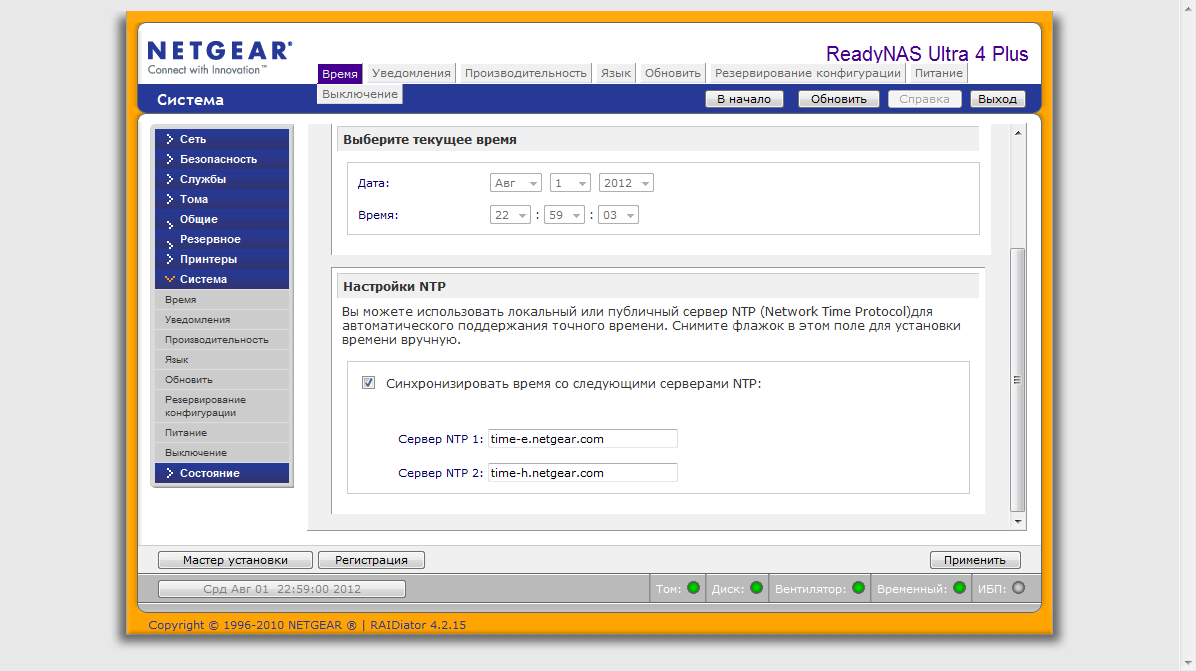Click the content panel vertical scrollbar thumb

(x=1018, y=380)
